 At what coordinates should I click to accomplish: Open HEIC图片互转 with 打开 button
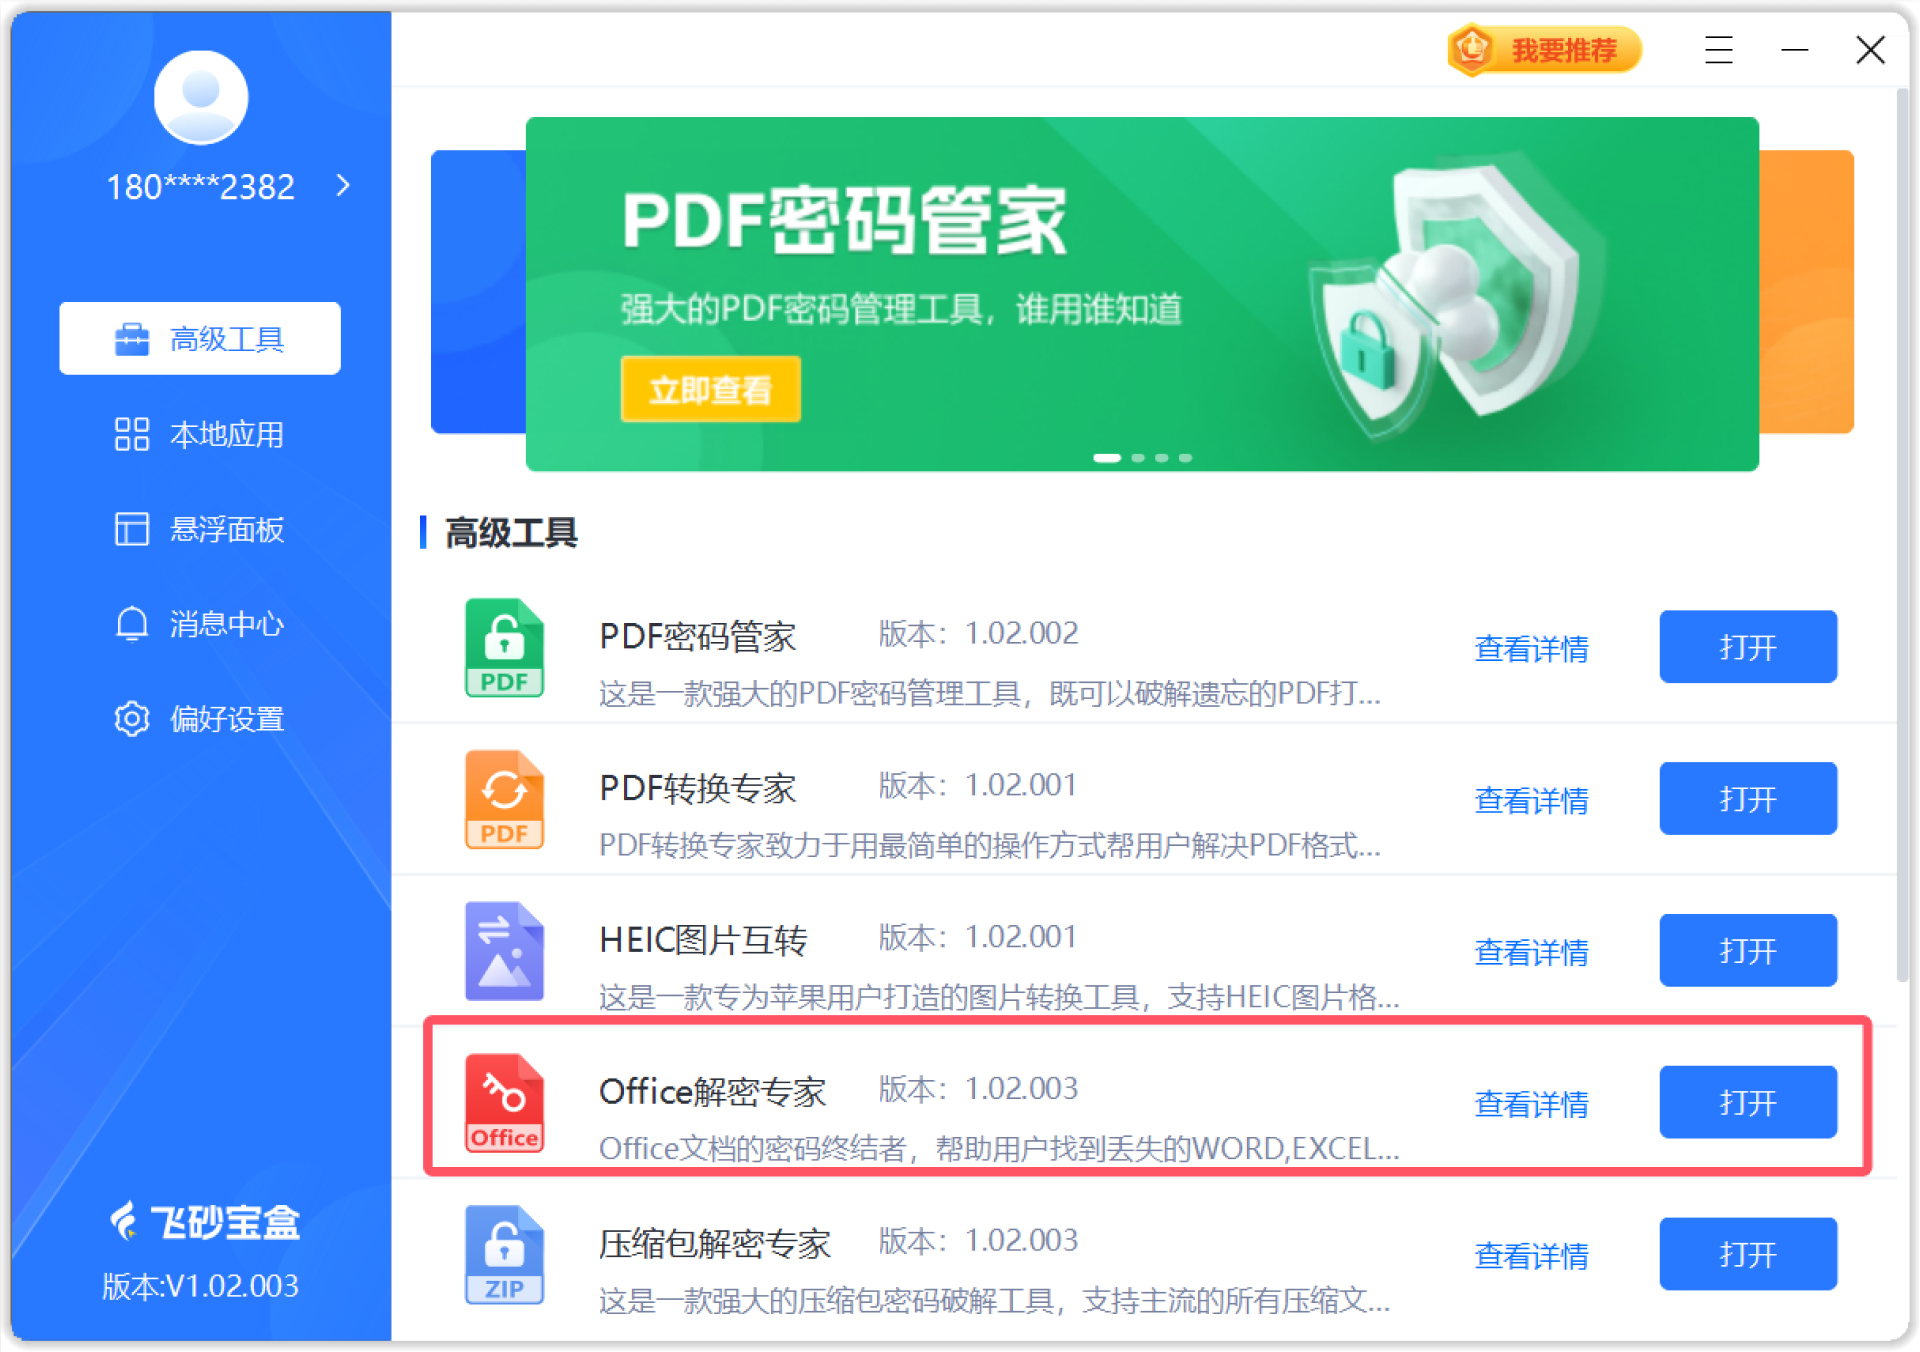[1747, 950]
